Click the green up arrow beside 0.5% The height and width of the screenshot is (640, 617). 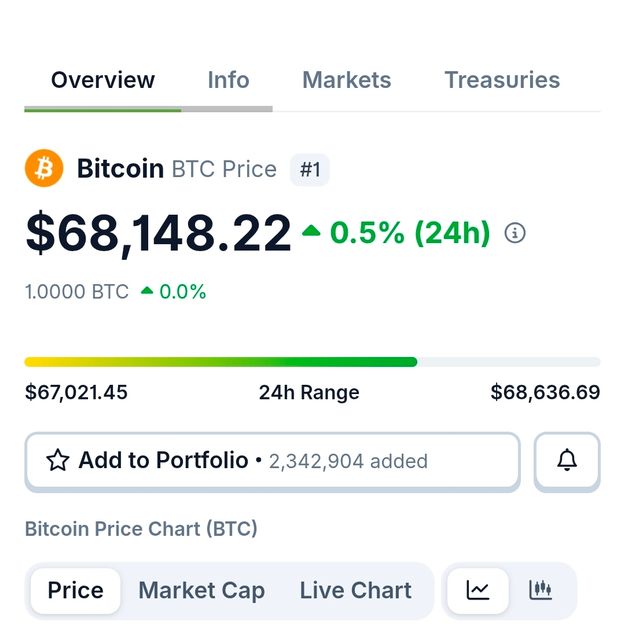click(x=311, y=231)
